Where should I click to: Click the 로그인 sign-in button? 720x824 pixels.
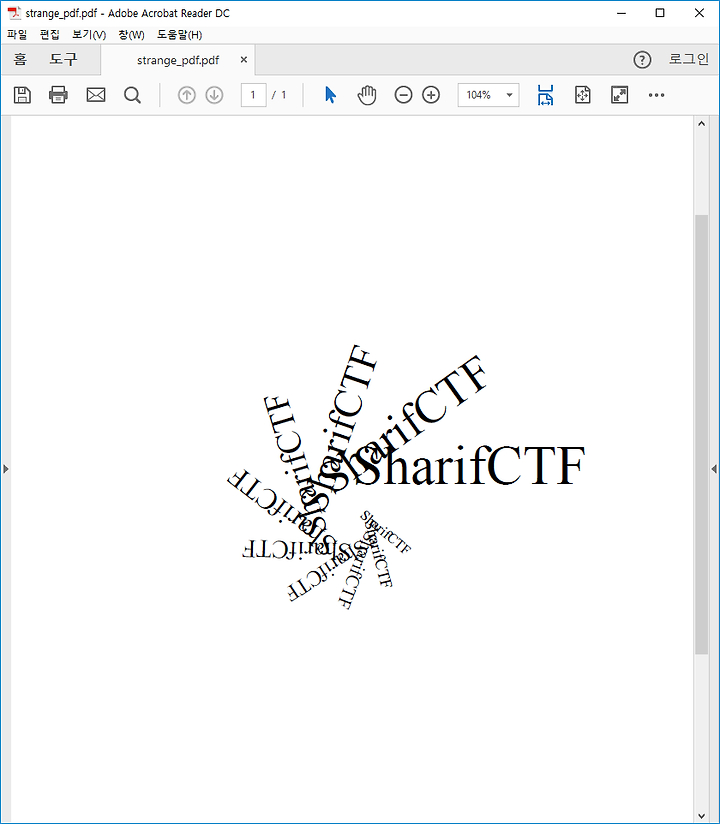tap(688, 59)
